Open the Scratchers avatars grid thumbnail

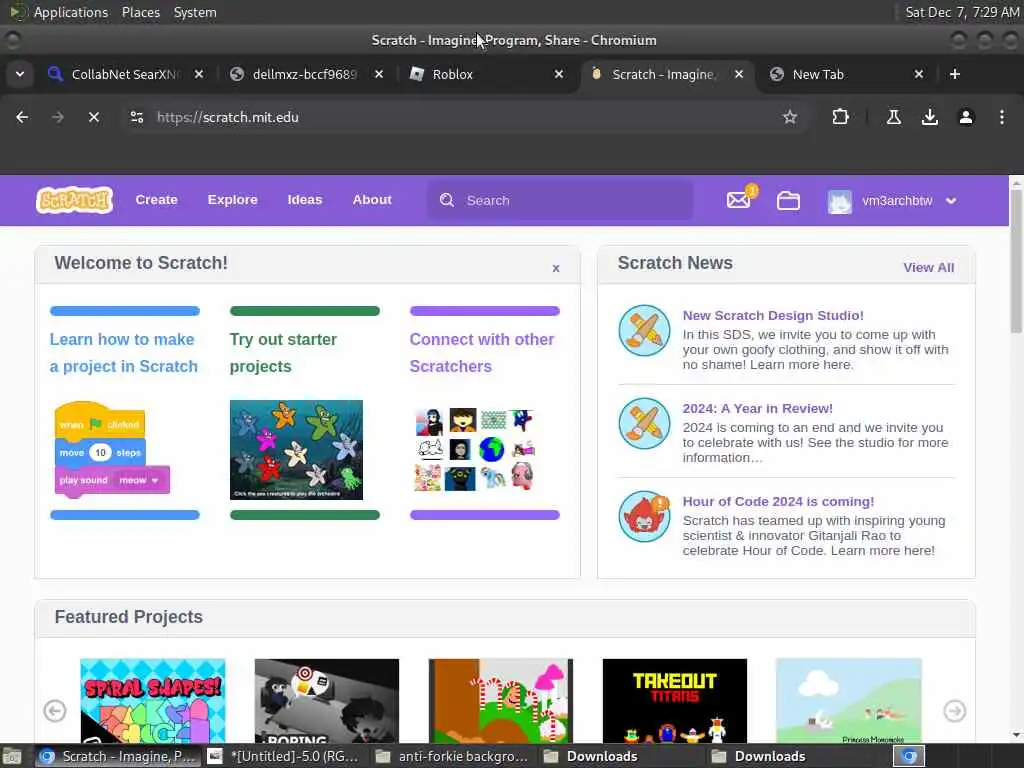coord(475,450)
